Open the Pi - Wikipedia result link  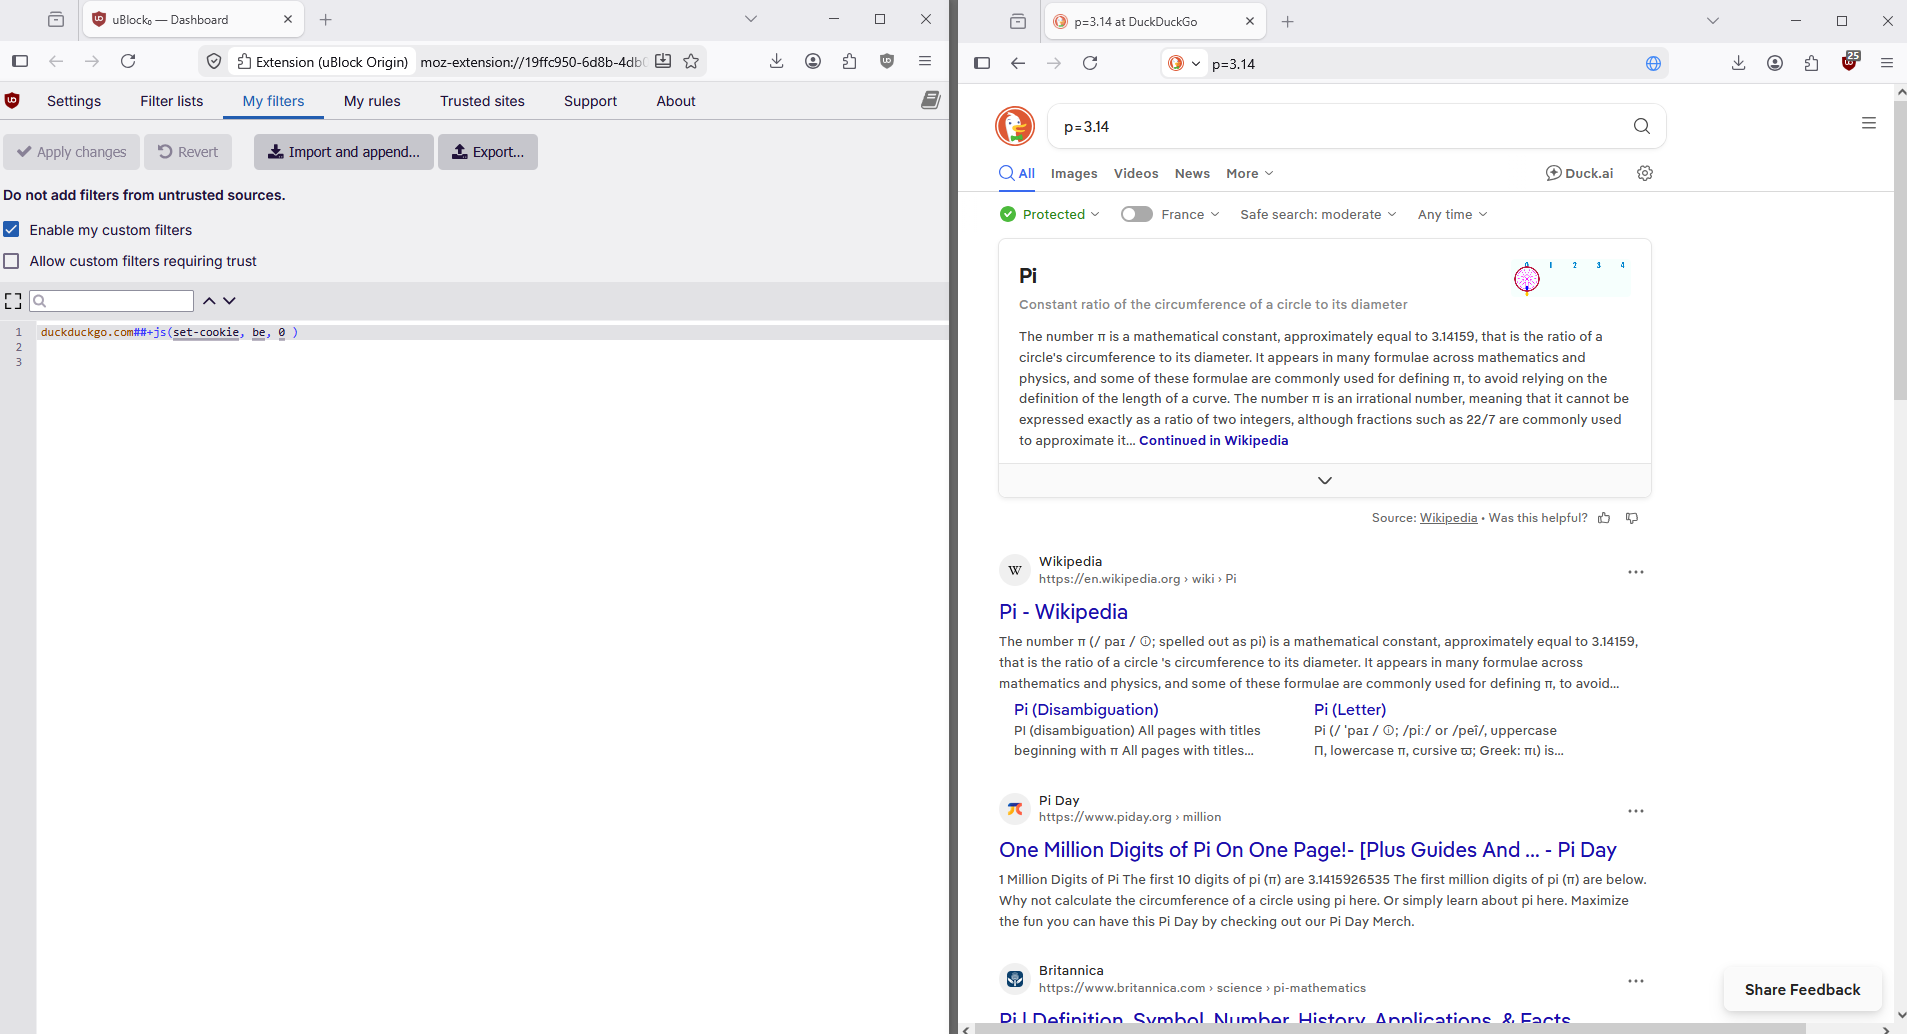1062,611
